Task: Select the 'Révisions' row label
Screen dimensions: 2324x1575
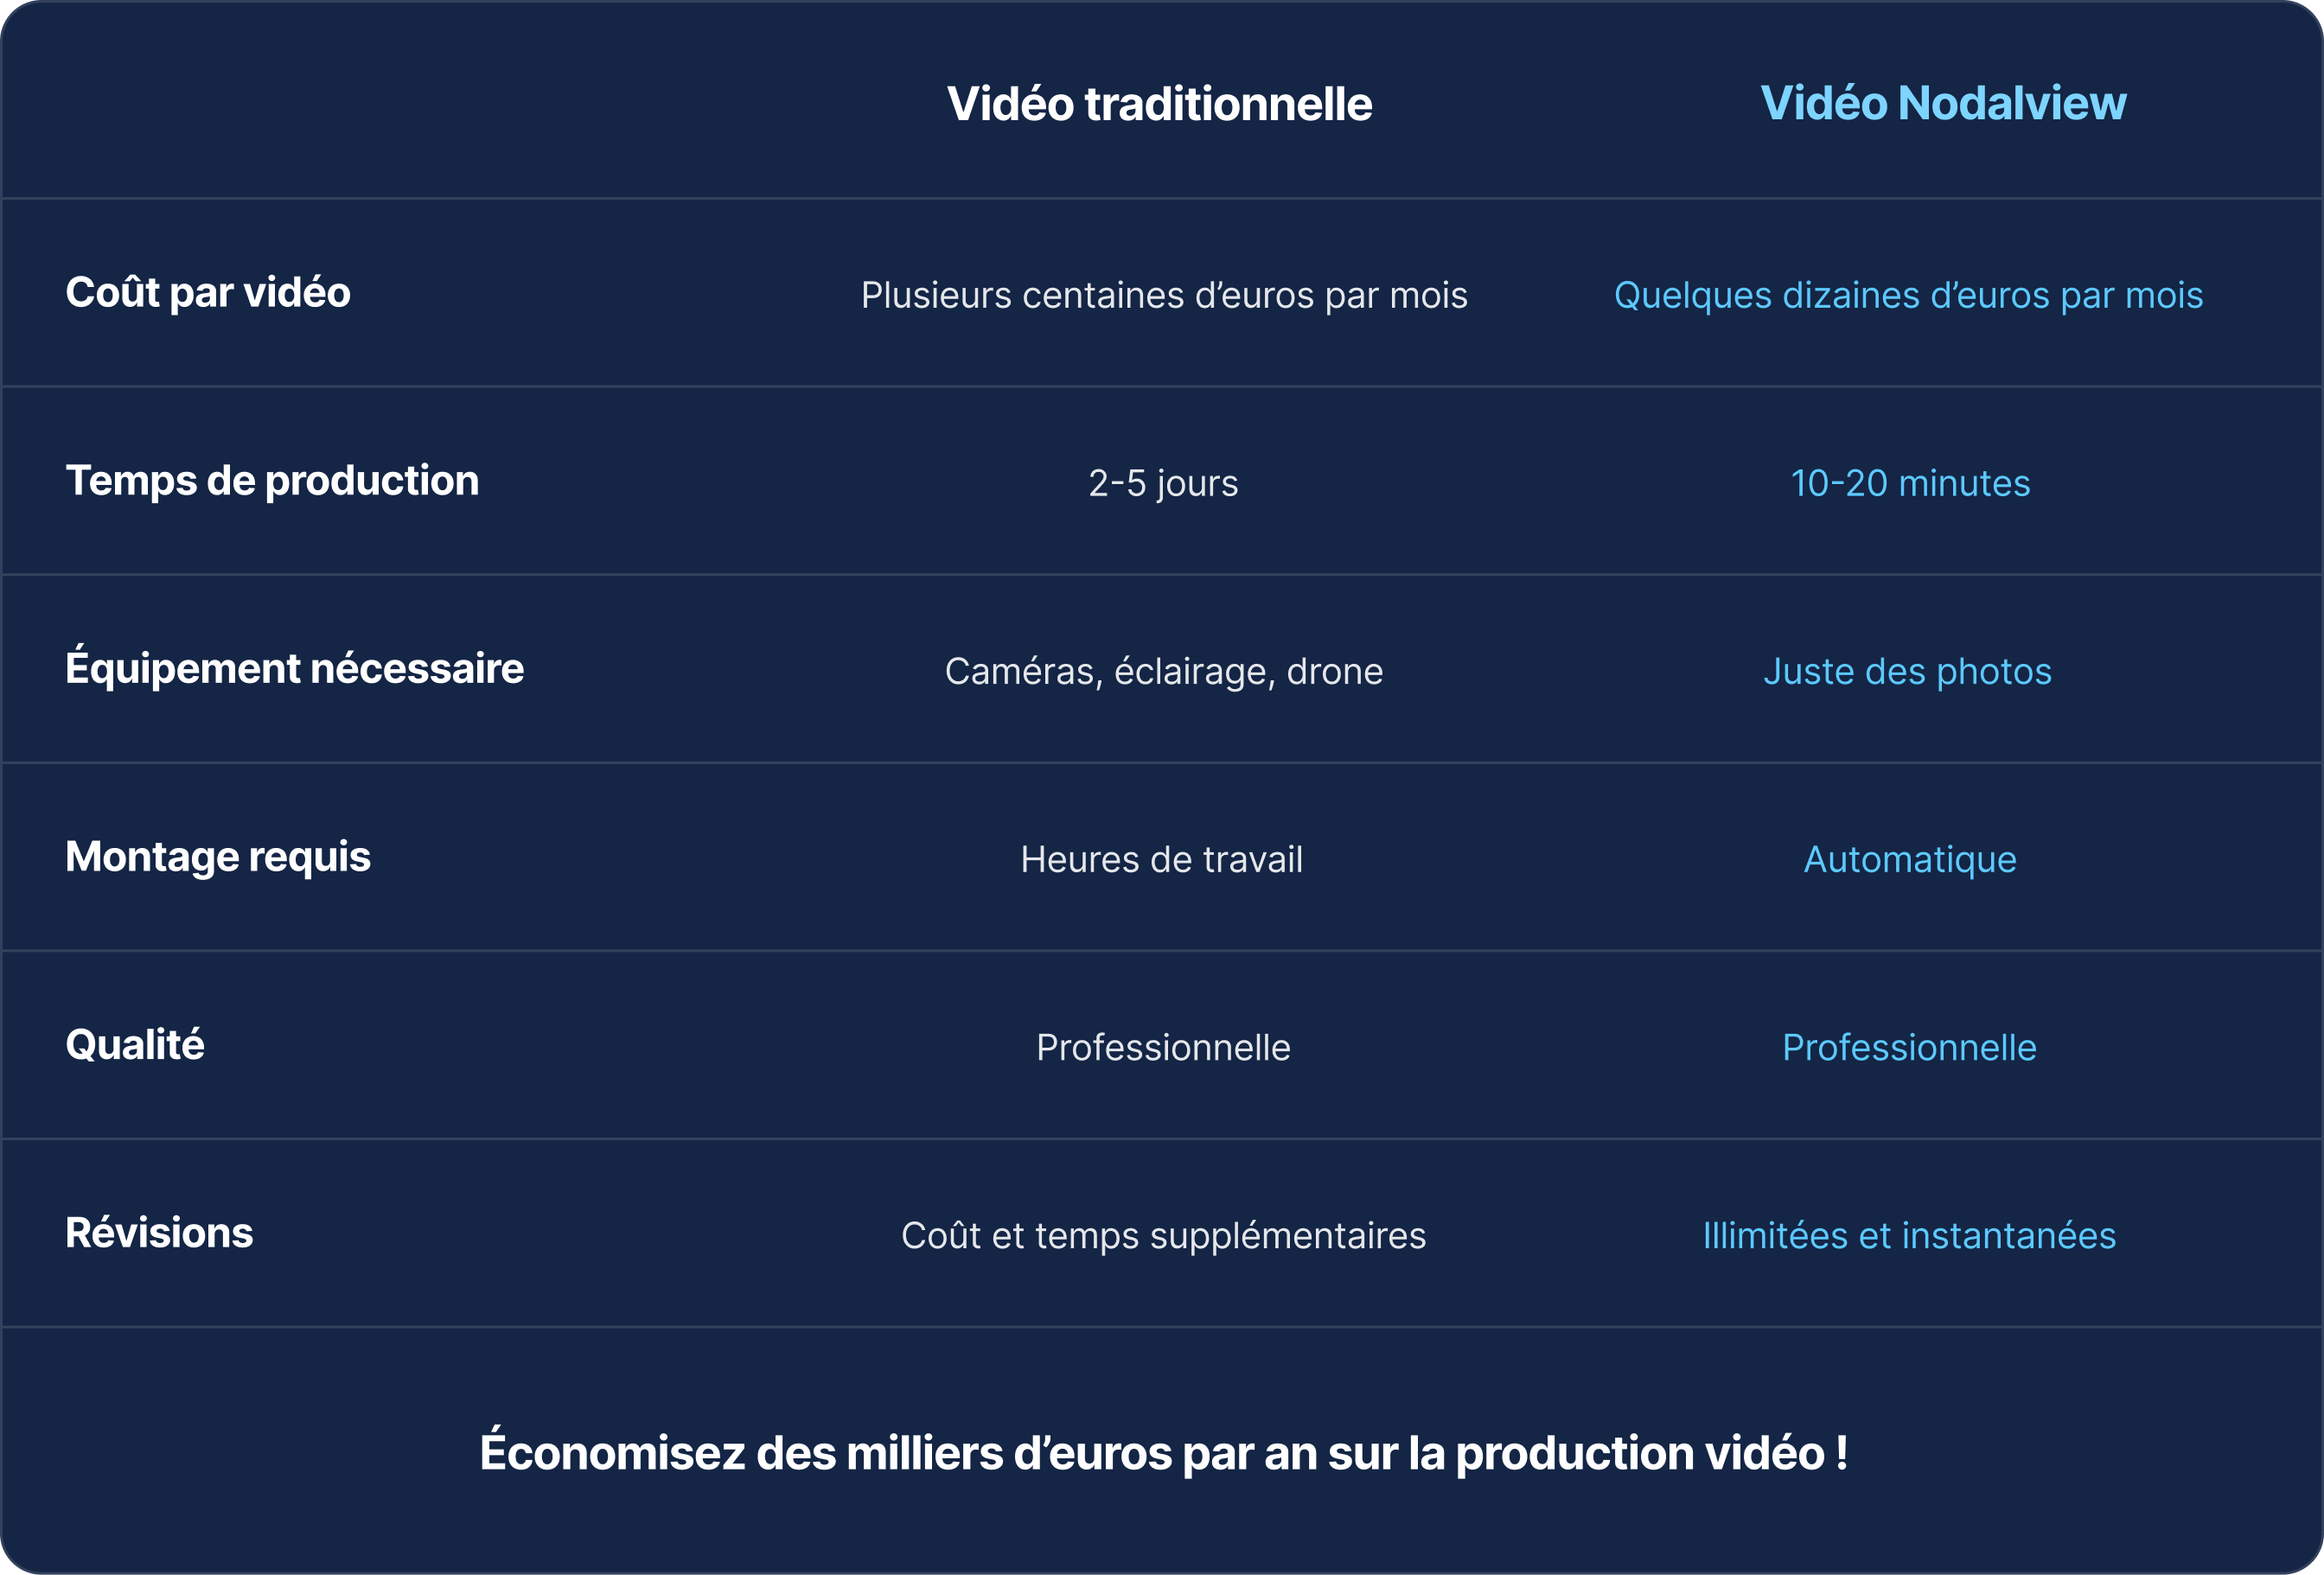Action: tap(159, 1232)
